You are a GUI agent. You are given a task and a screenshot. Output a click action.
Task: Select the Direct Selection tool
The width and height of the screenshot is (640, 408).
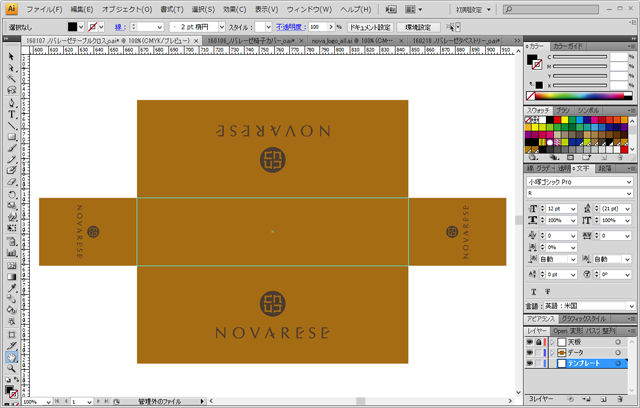click(x=11, y=68)
